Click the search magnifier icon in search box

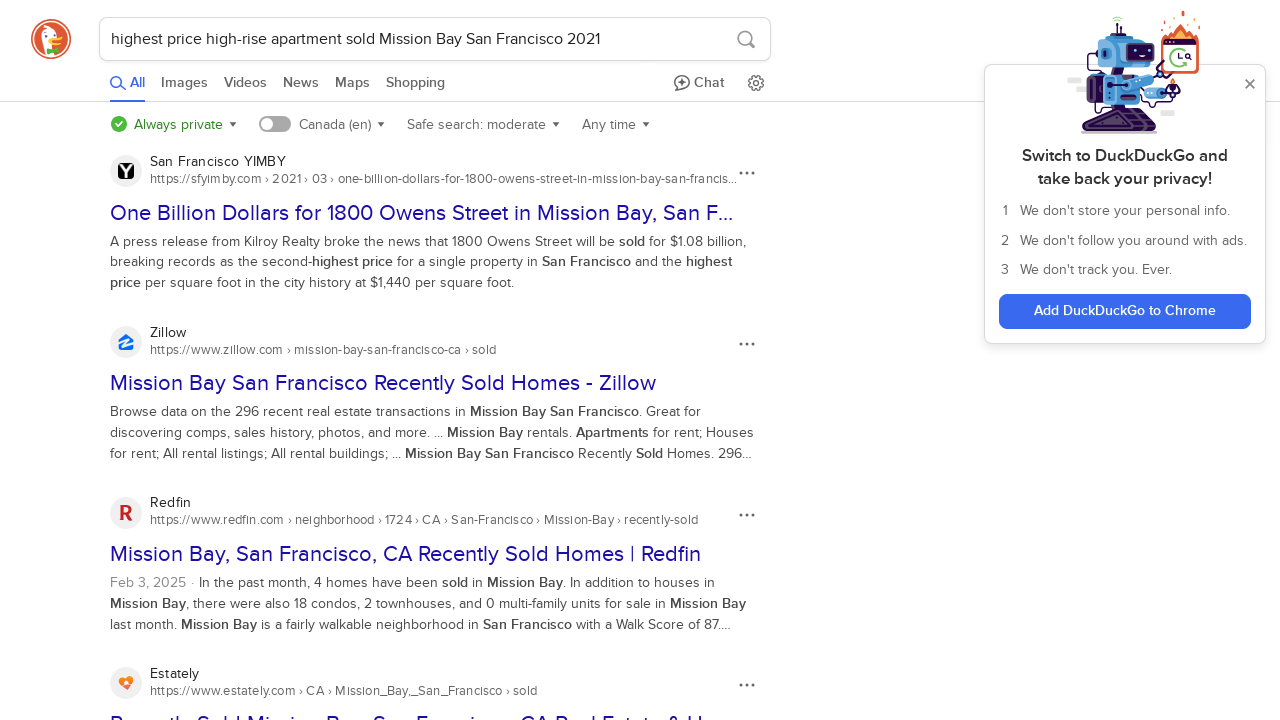(x=746, y=39)
